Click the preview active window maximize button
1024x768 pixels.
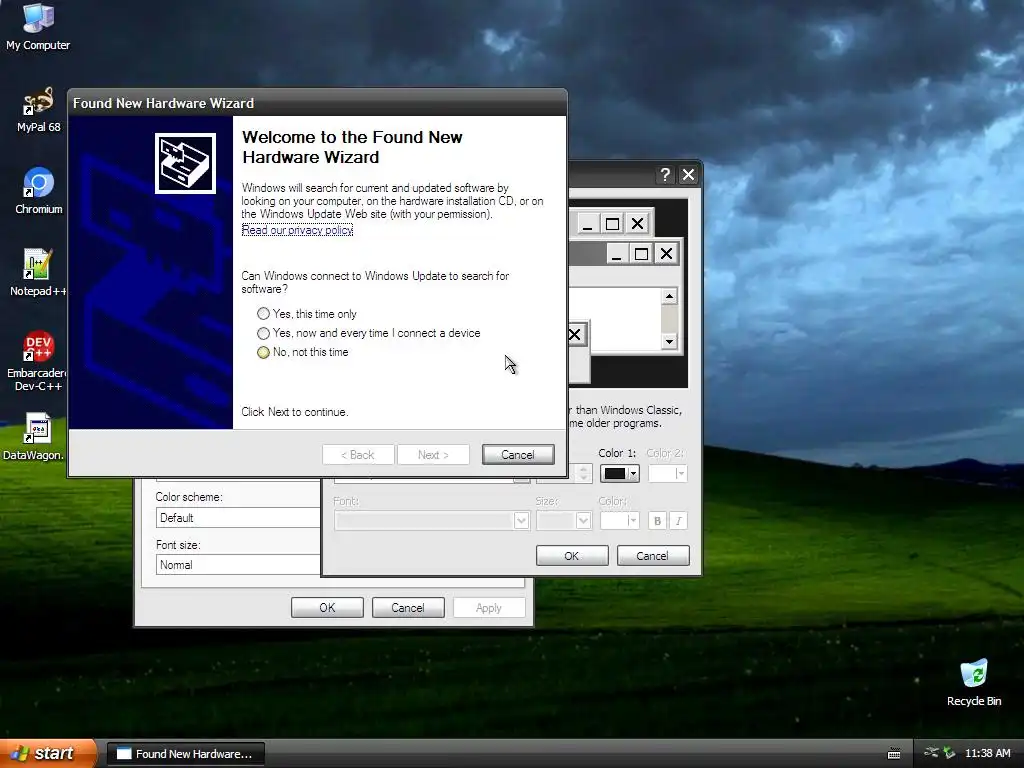641,253
